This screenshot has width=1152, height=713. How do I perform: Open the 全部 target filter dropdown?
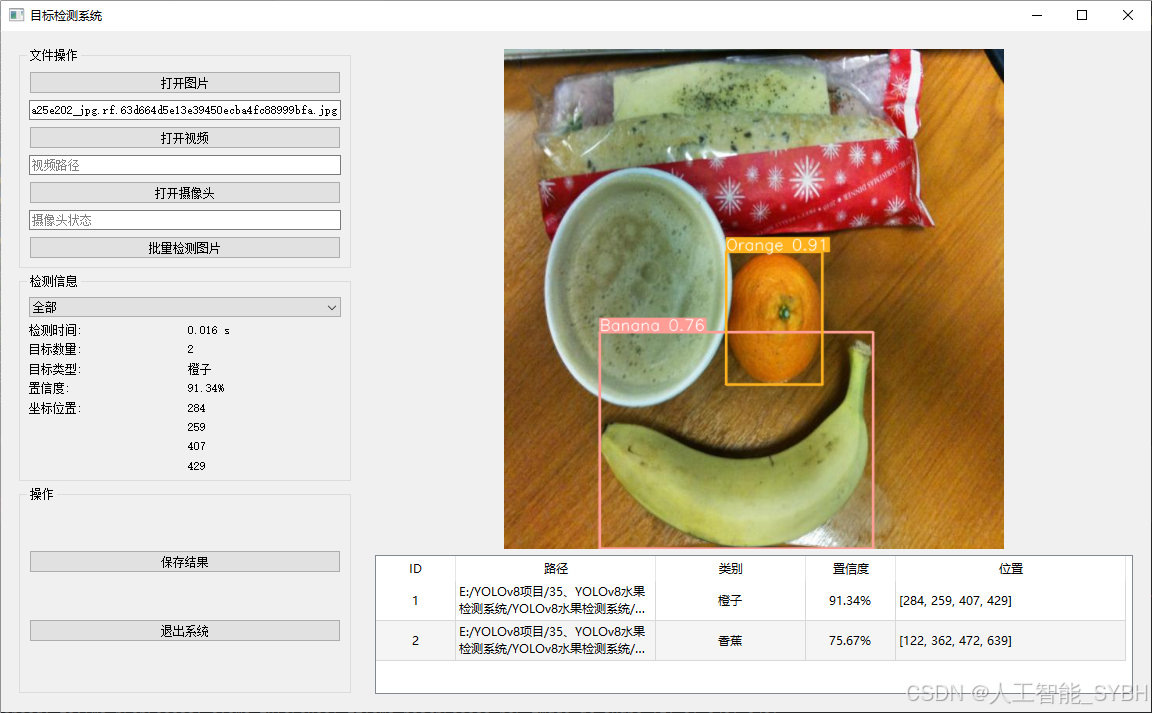[184, 307]
